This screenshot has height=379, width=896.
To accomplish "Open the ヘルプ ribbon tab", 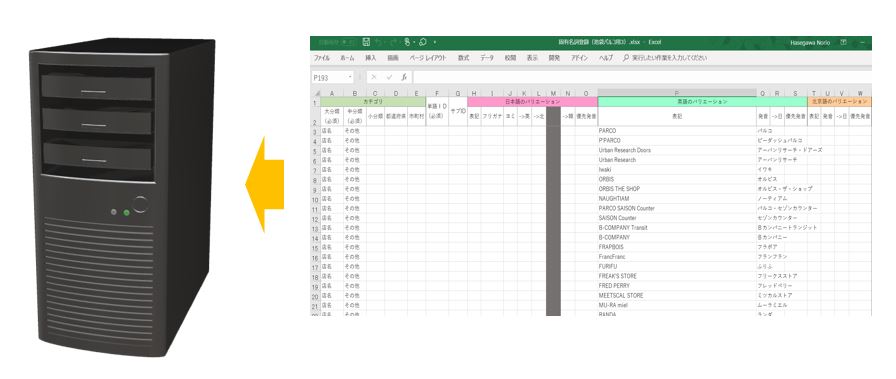I will point(605,58).
